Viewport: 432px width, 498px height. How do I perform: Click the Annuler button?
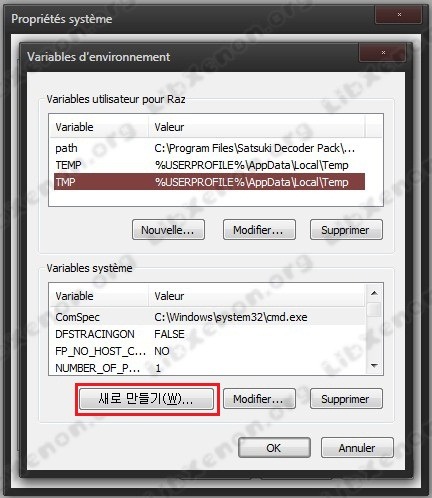357,448
